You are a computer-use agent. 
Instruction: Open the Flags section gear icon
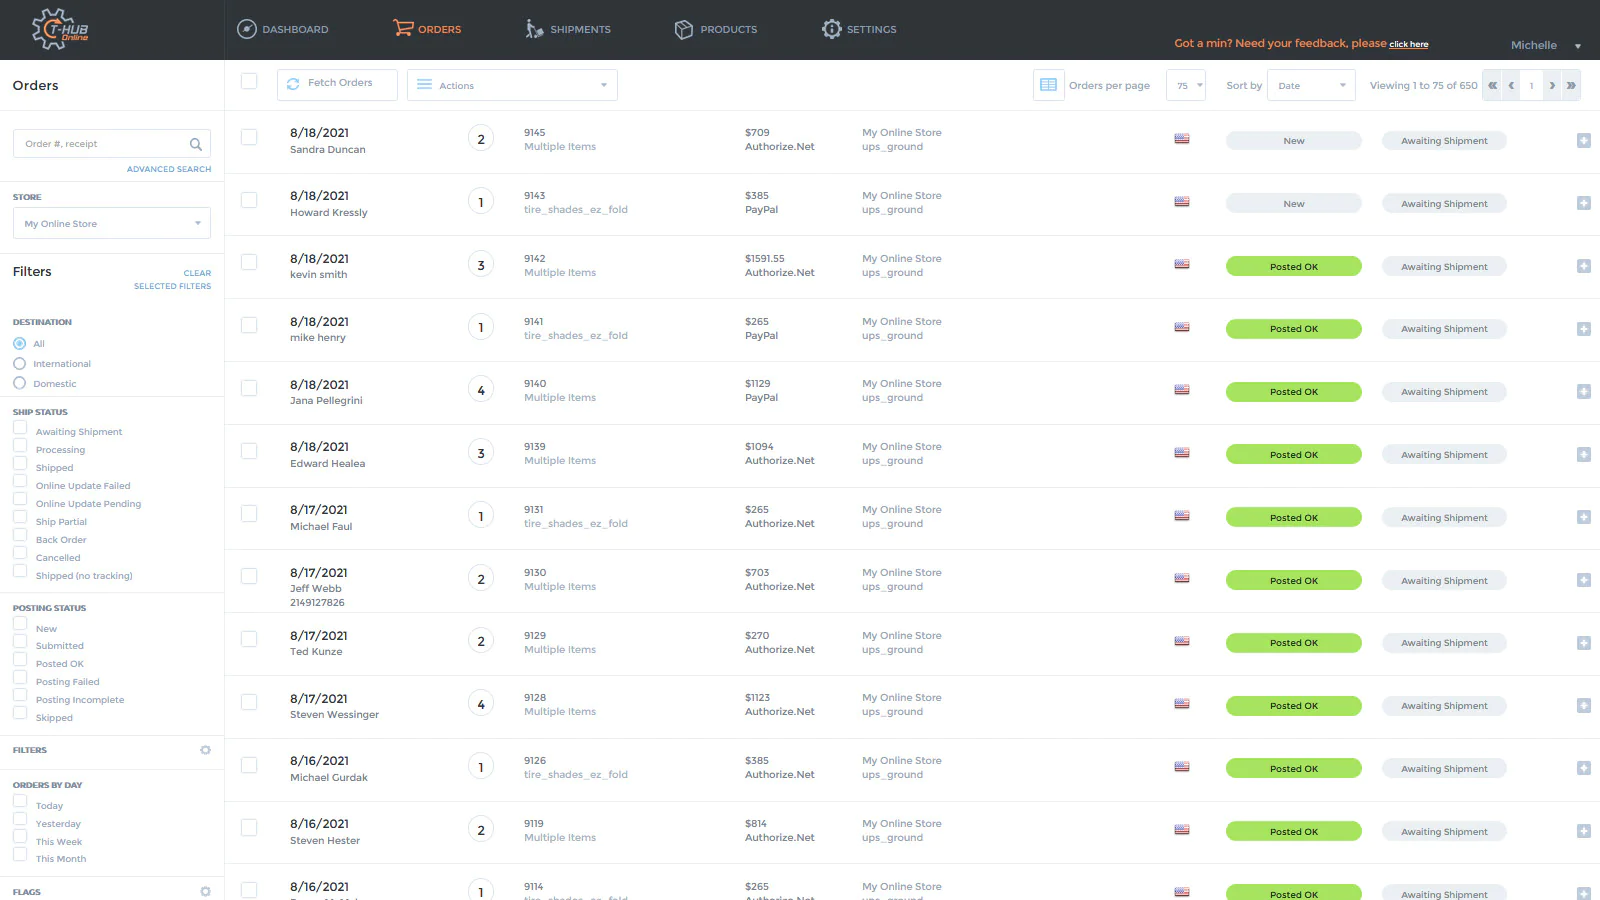point(205,891)
